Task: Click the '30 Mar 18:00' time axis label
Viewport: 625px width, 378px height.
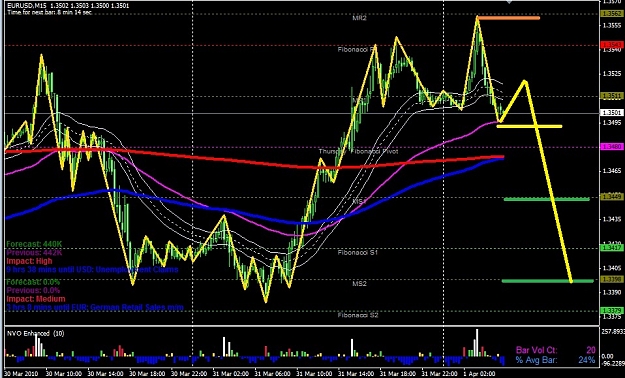Action: click(x=148, y=374)
